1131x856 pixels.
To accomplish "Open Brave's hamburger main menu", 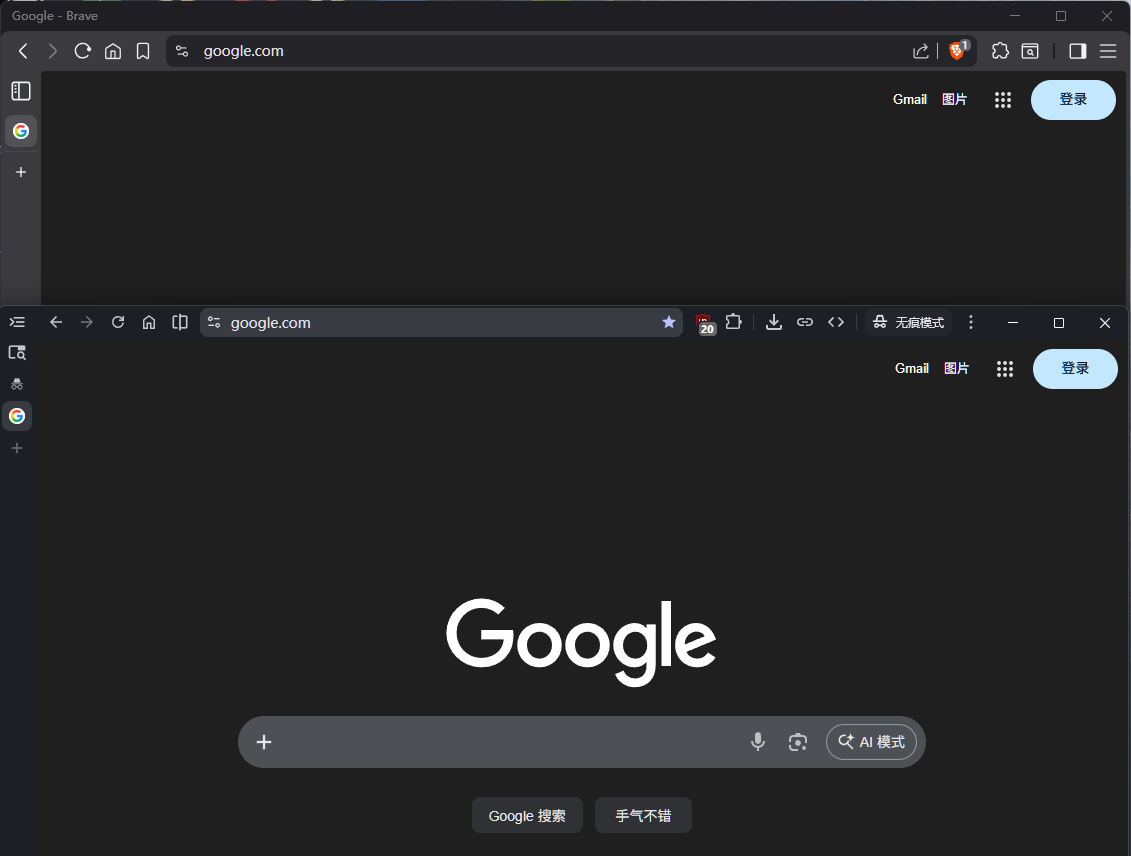I will click(1108, 51).
